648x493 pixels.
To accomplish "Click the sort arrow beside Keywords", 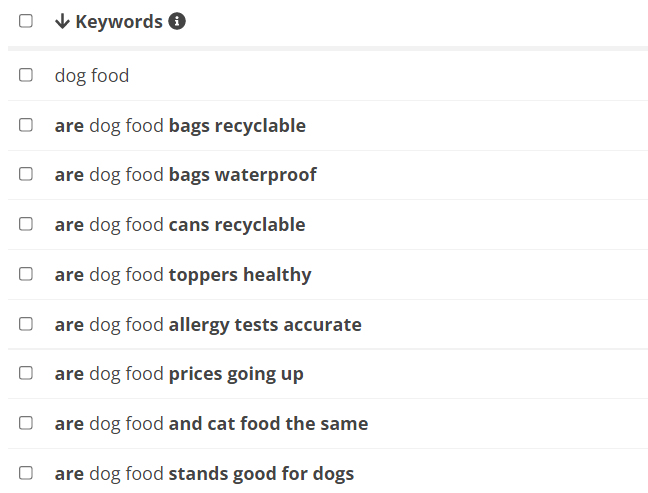I will tap(62, 21).
